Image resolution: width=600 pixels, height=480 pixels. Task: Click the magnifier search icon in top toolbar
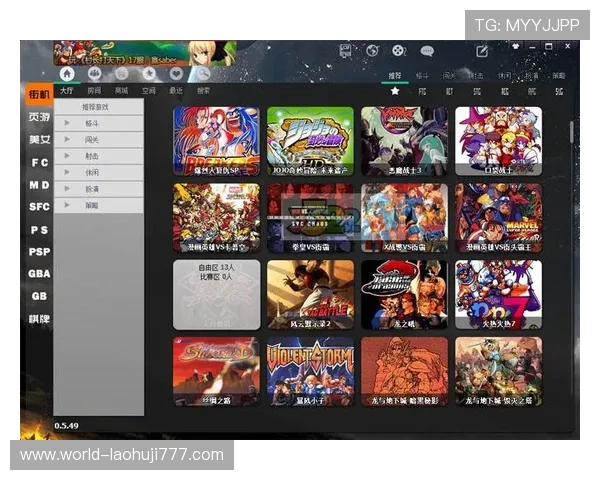203,73
